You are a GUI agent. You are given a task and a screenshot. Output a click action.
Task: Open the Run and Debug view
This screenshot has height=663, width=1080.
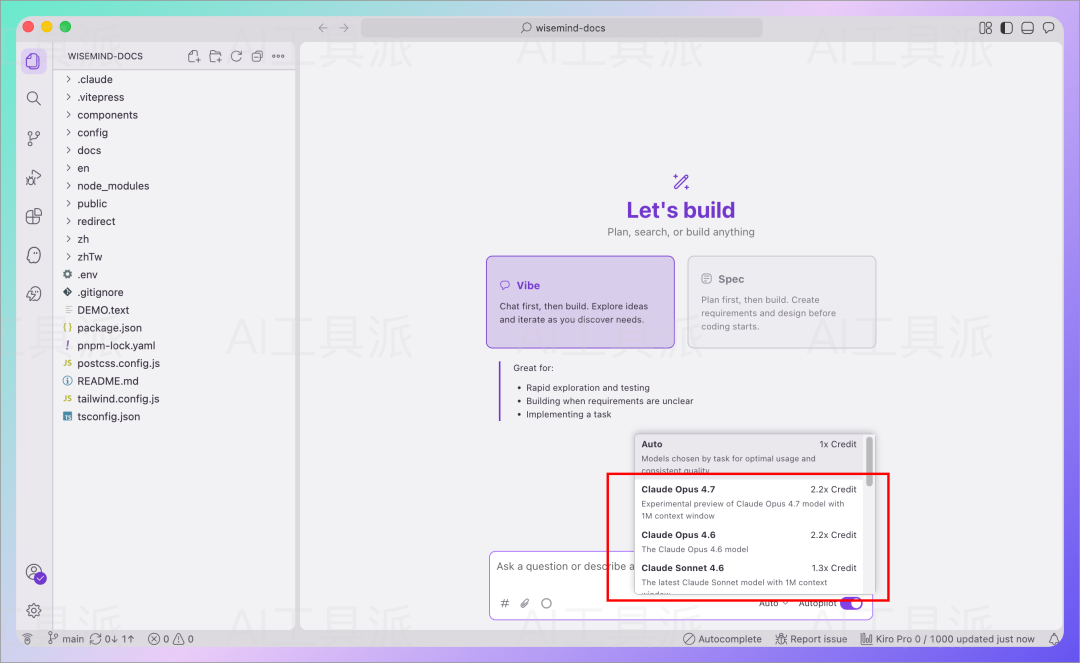(x=33, y=178)
